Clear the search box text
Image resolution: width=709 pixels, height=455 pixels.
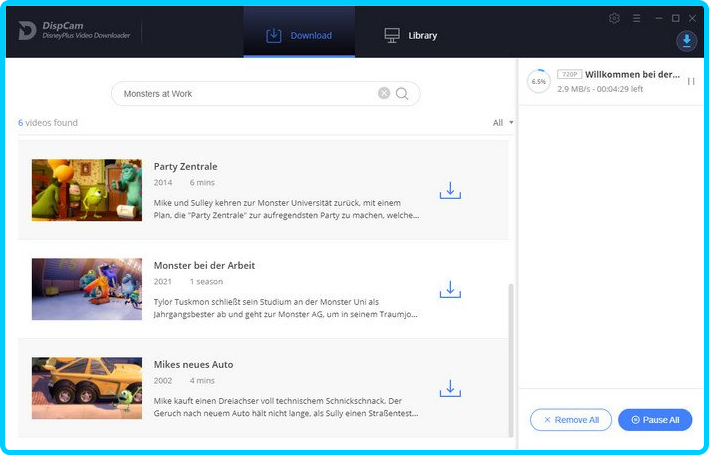[384, 93]
